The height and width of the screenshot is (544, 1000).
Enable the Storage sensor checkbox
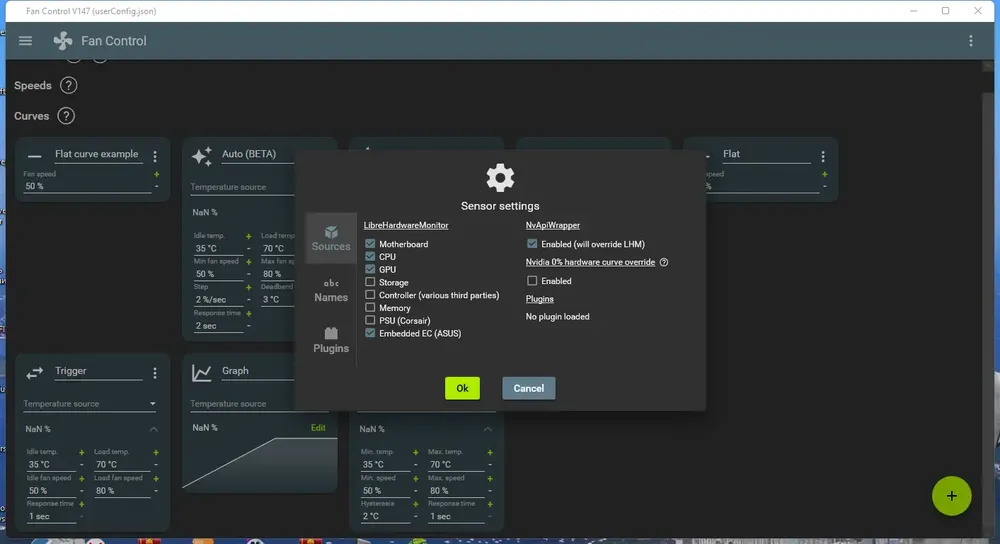[x=370, y=282]
